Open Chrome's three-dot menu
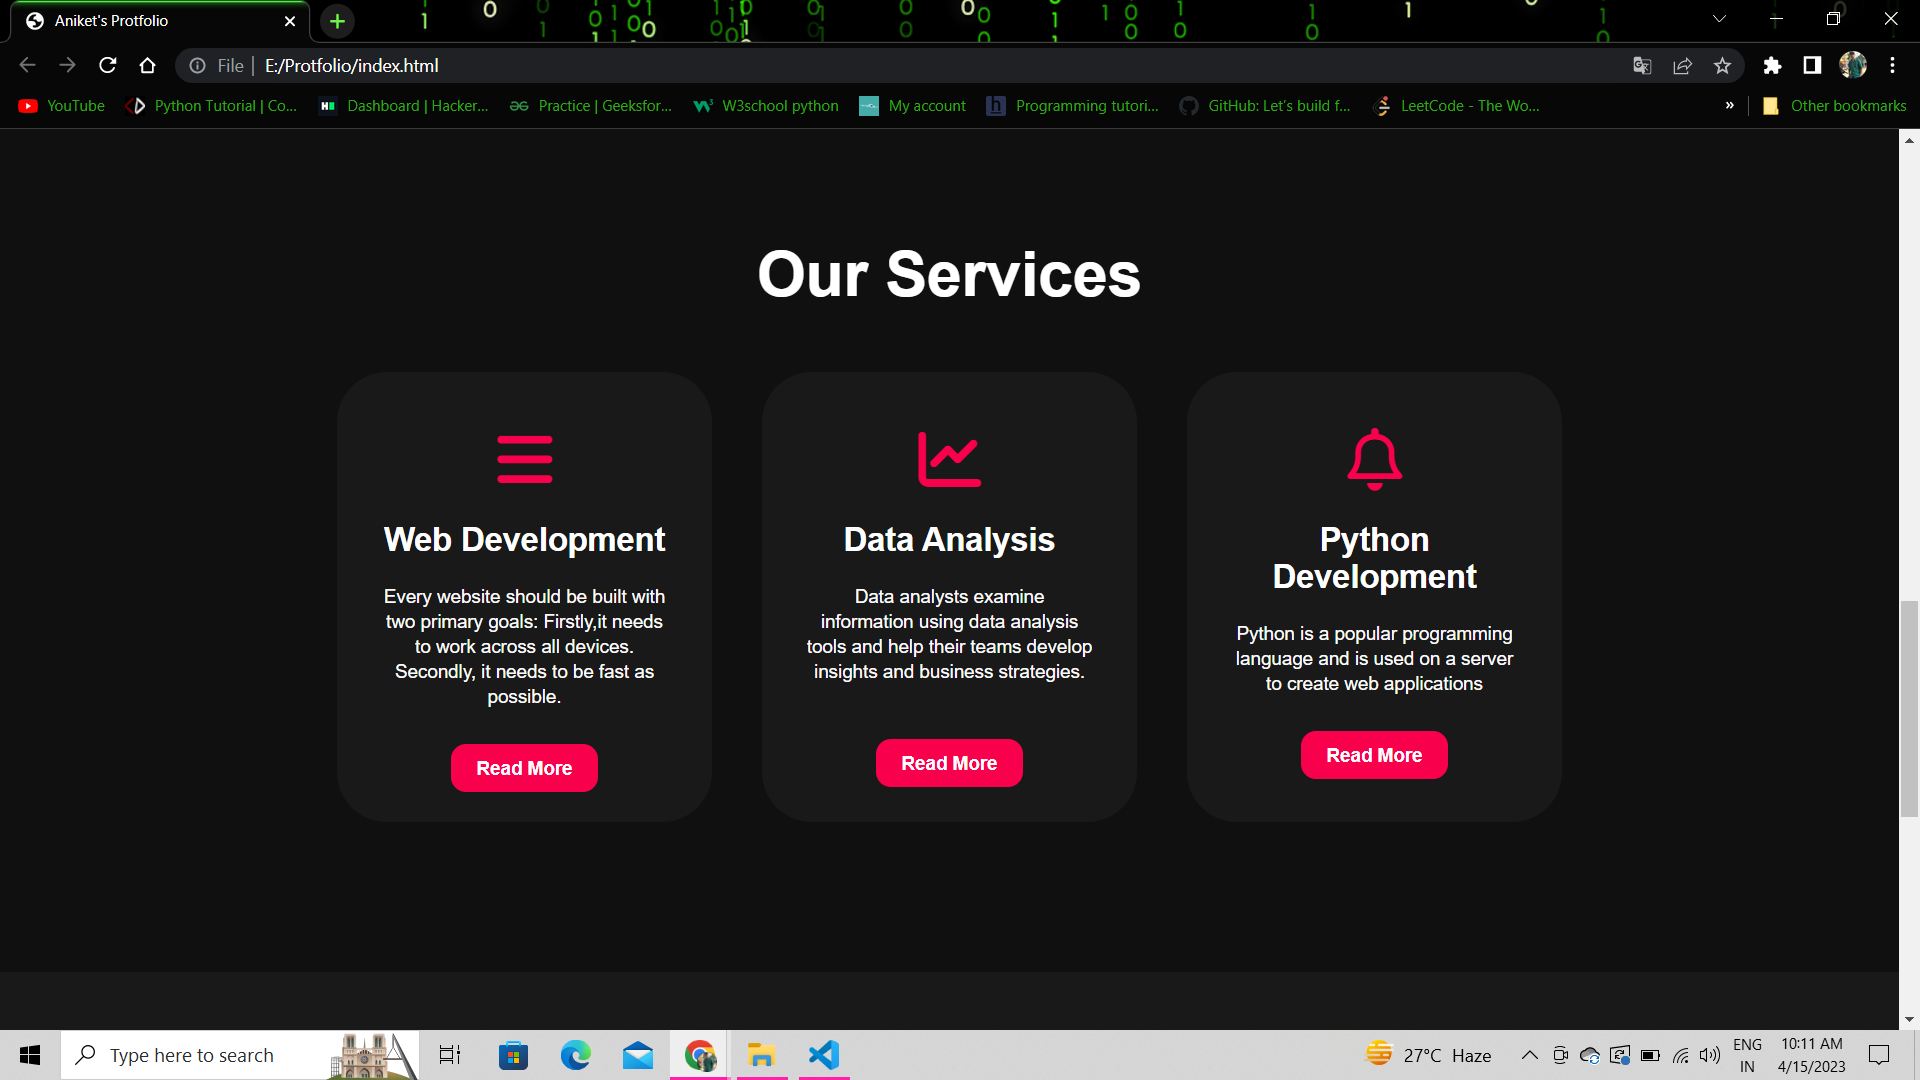 point(1892,65)
